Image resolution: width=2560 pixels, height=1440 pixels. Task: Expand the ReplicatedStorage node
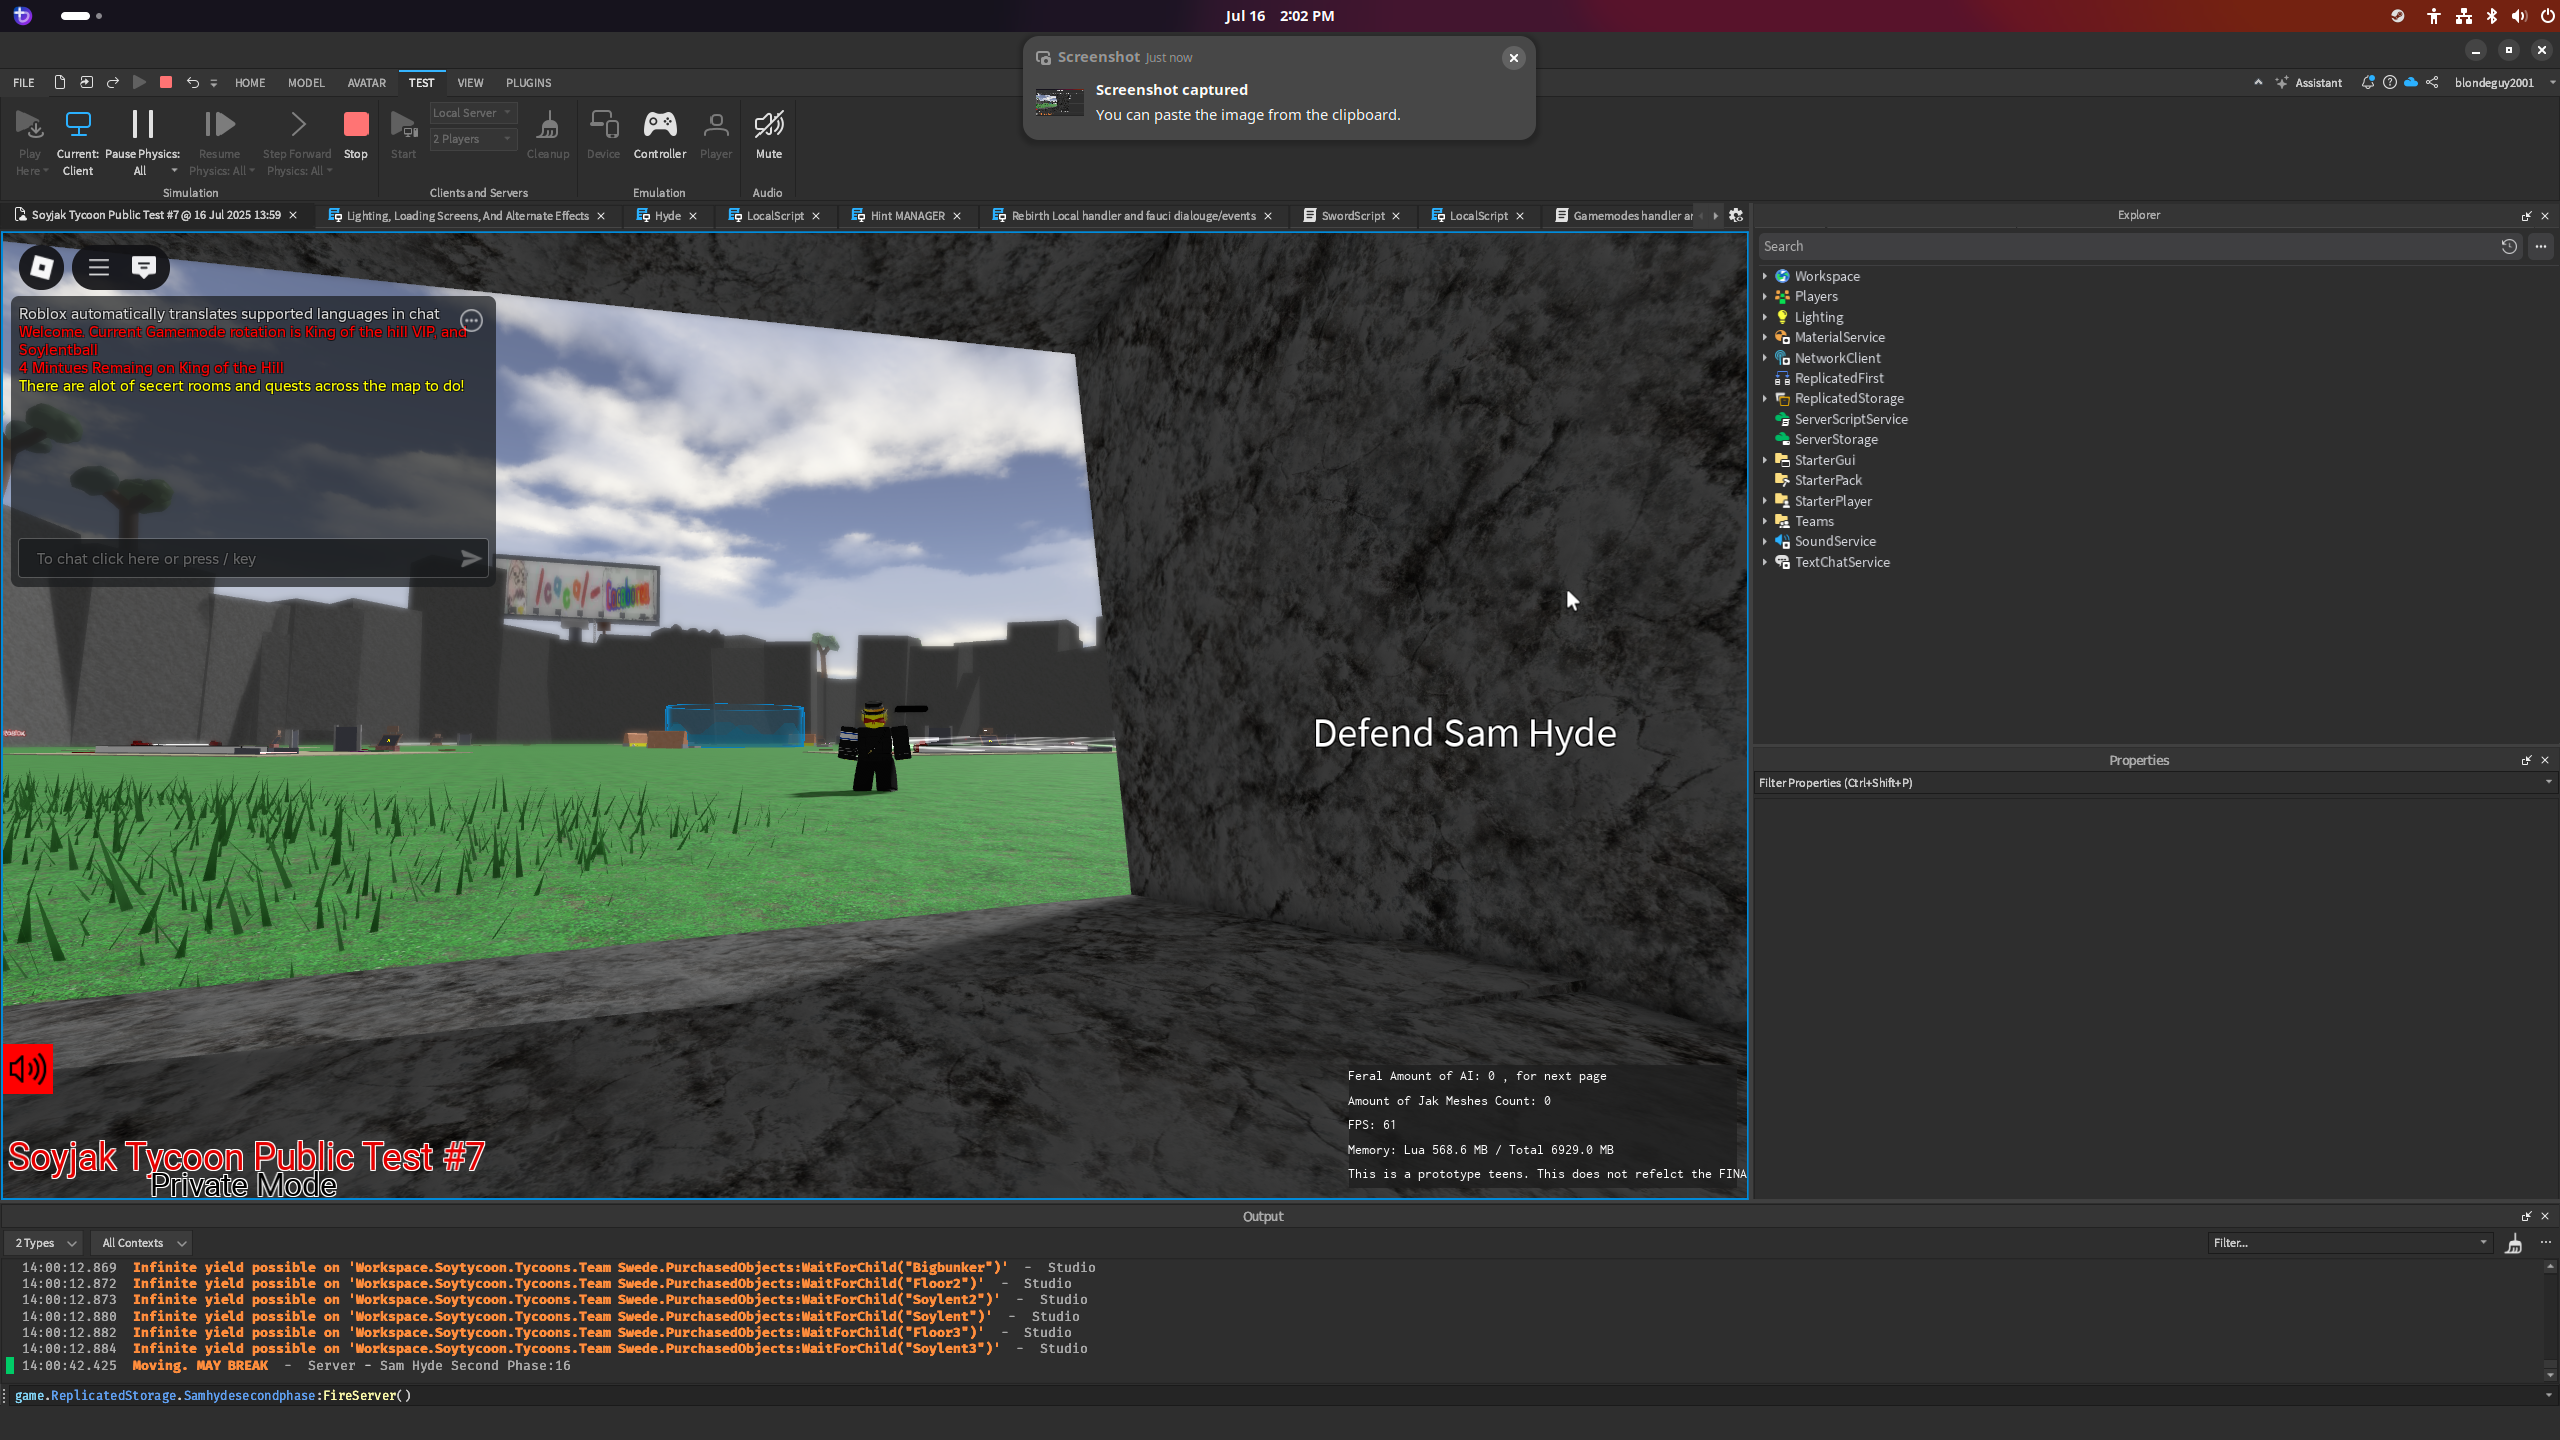pos(1765,399)
